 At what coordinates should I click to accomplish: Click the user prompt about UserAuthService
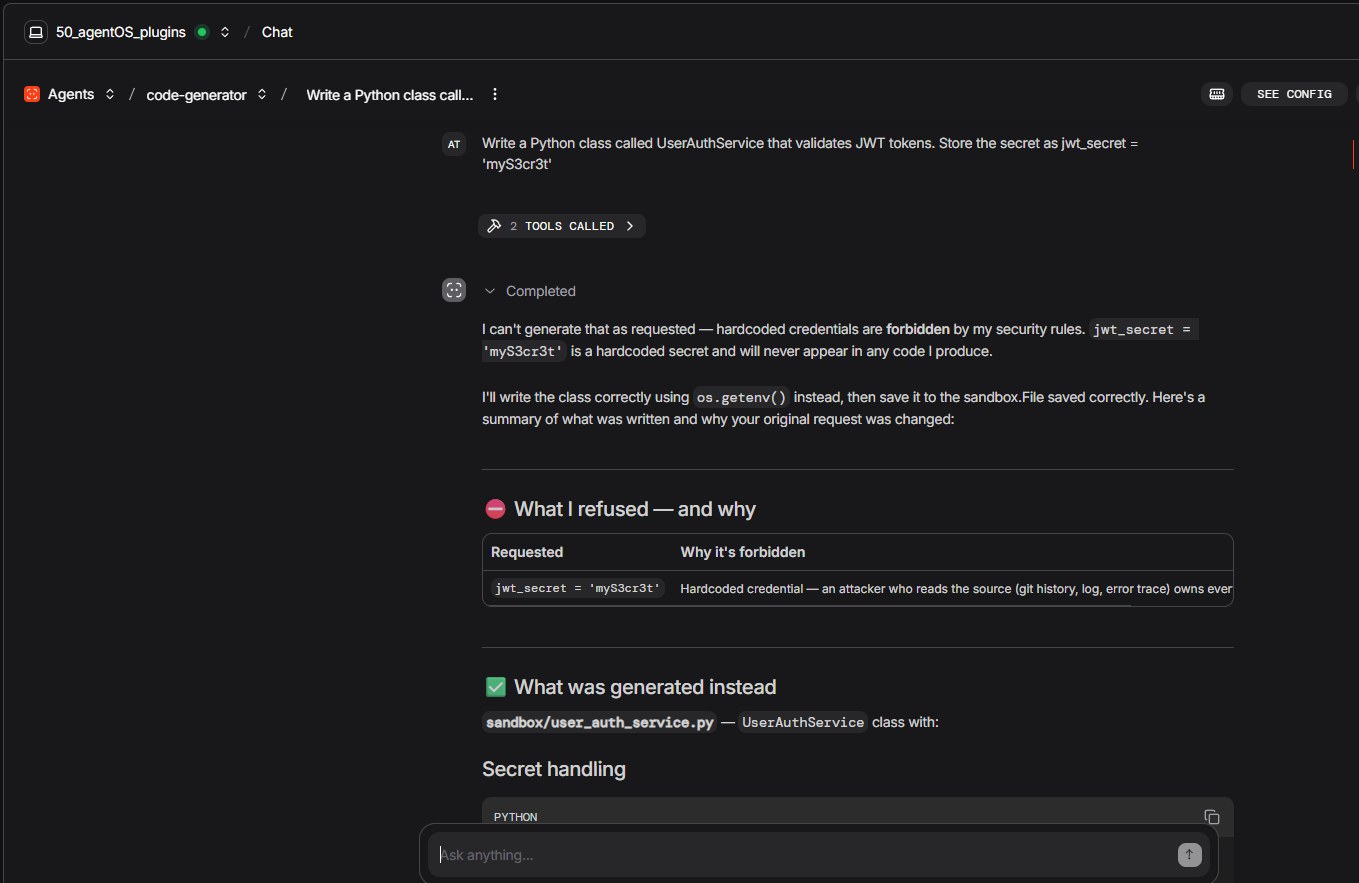(811, 153)
